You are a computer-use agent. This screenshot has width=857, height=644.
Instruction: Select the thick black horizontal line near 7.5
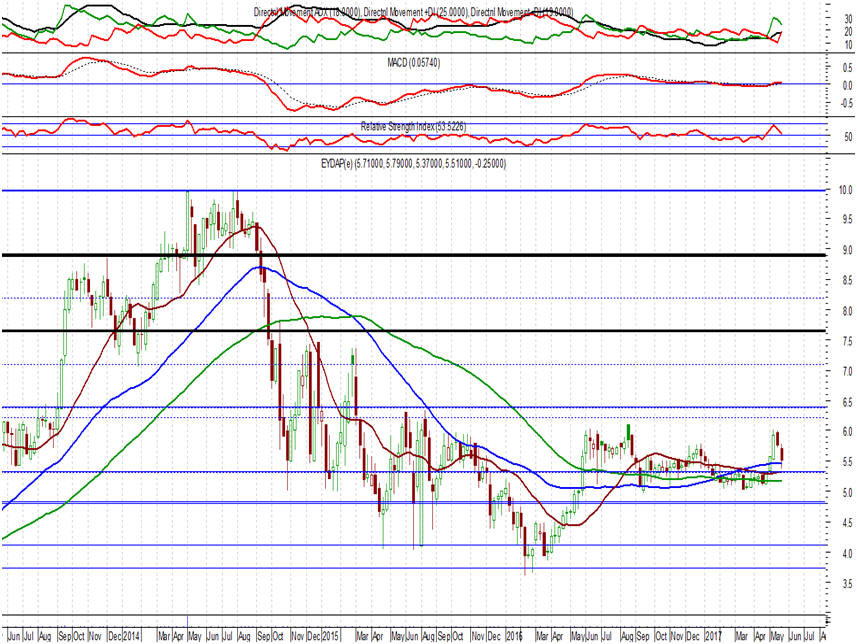[413, 330]
